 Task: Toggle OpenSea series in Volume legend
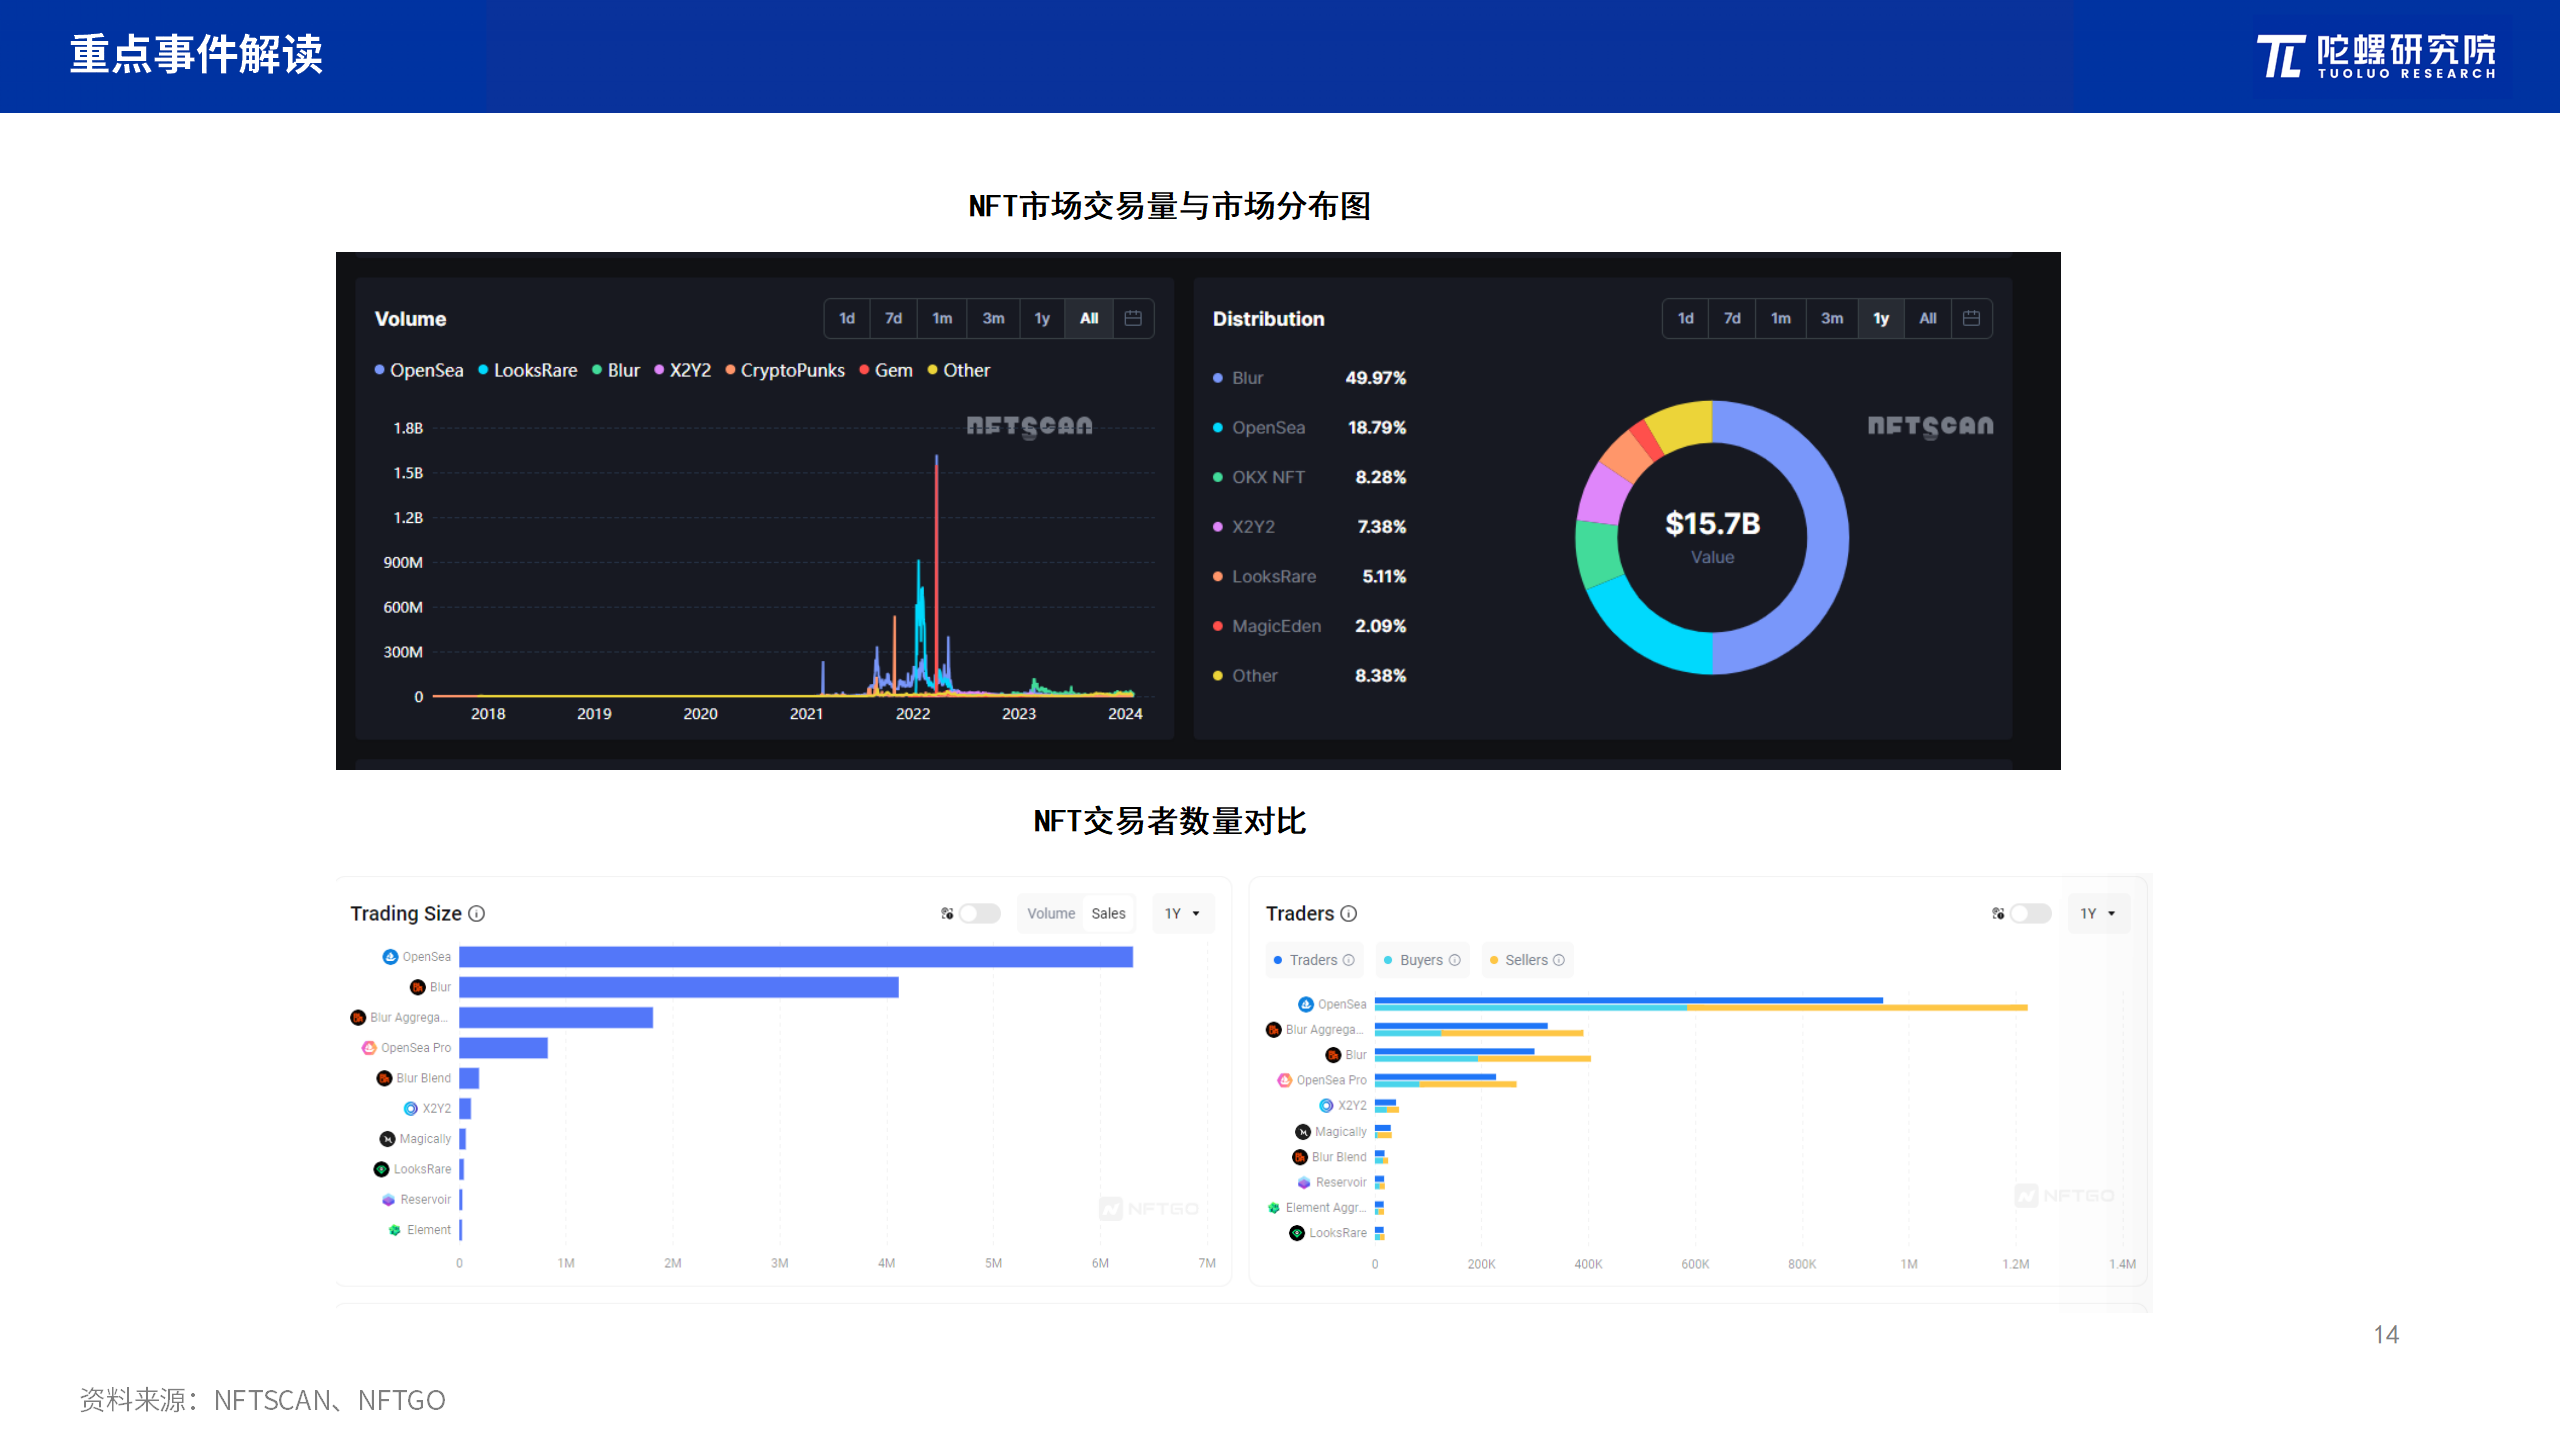(x=419, y=370)
